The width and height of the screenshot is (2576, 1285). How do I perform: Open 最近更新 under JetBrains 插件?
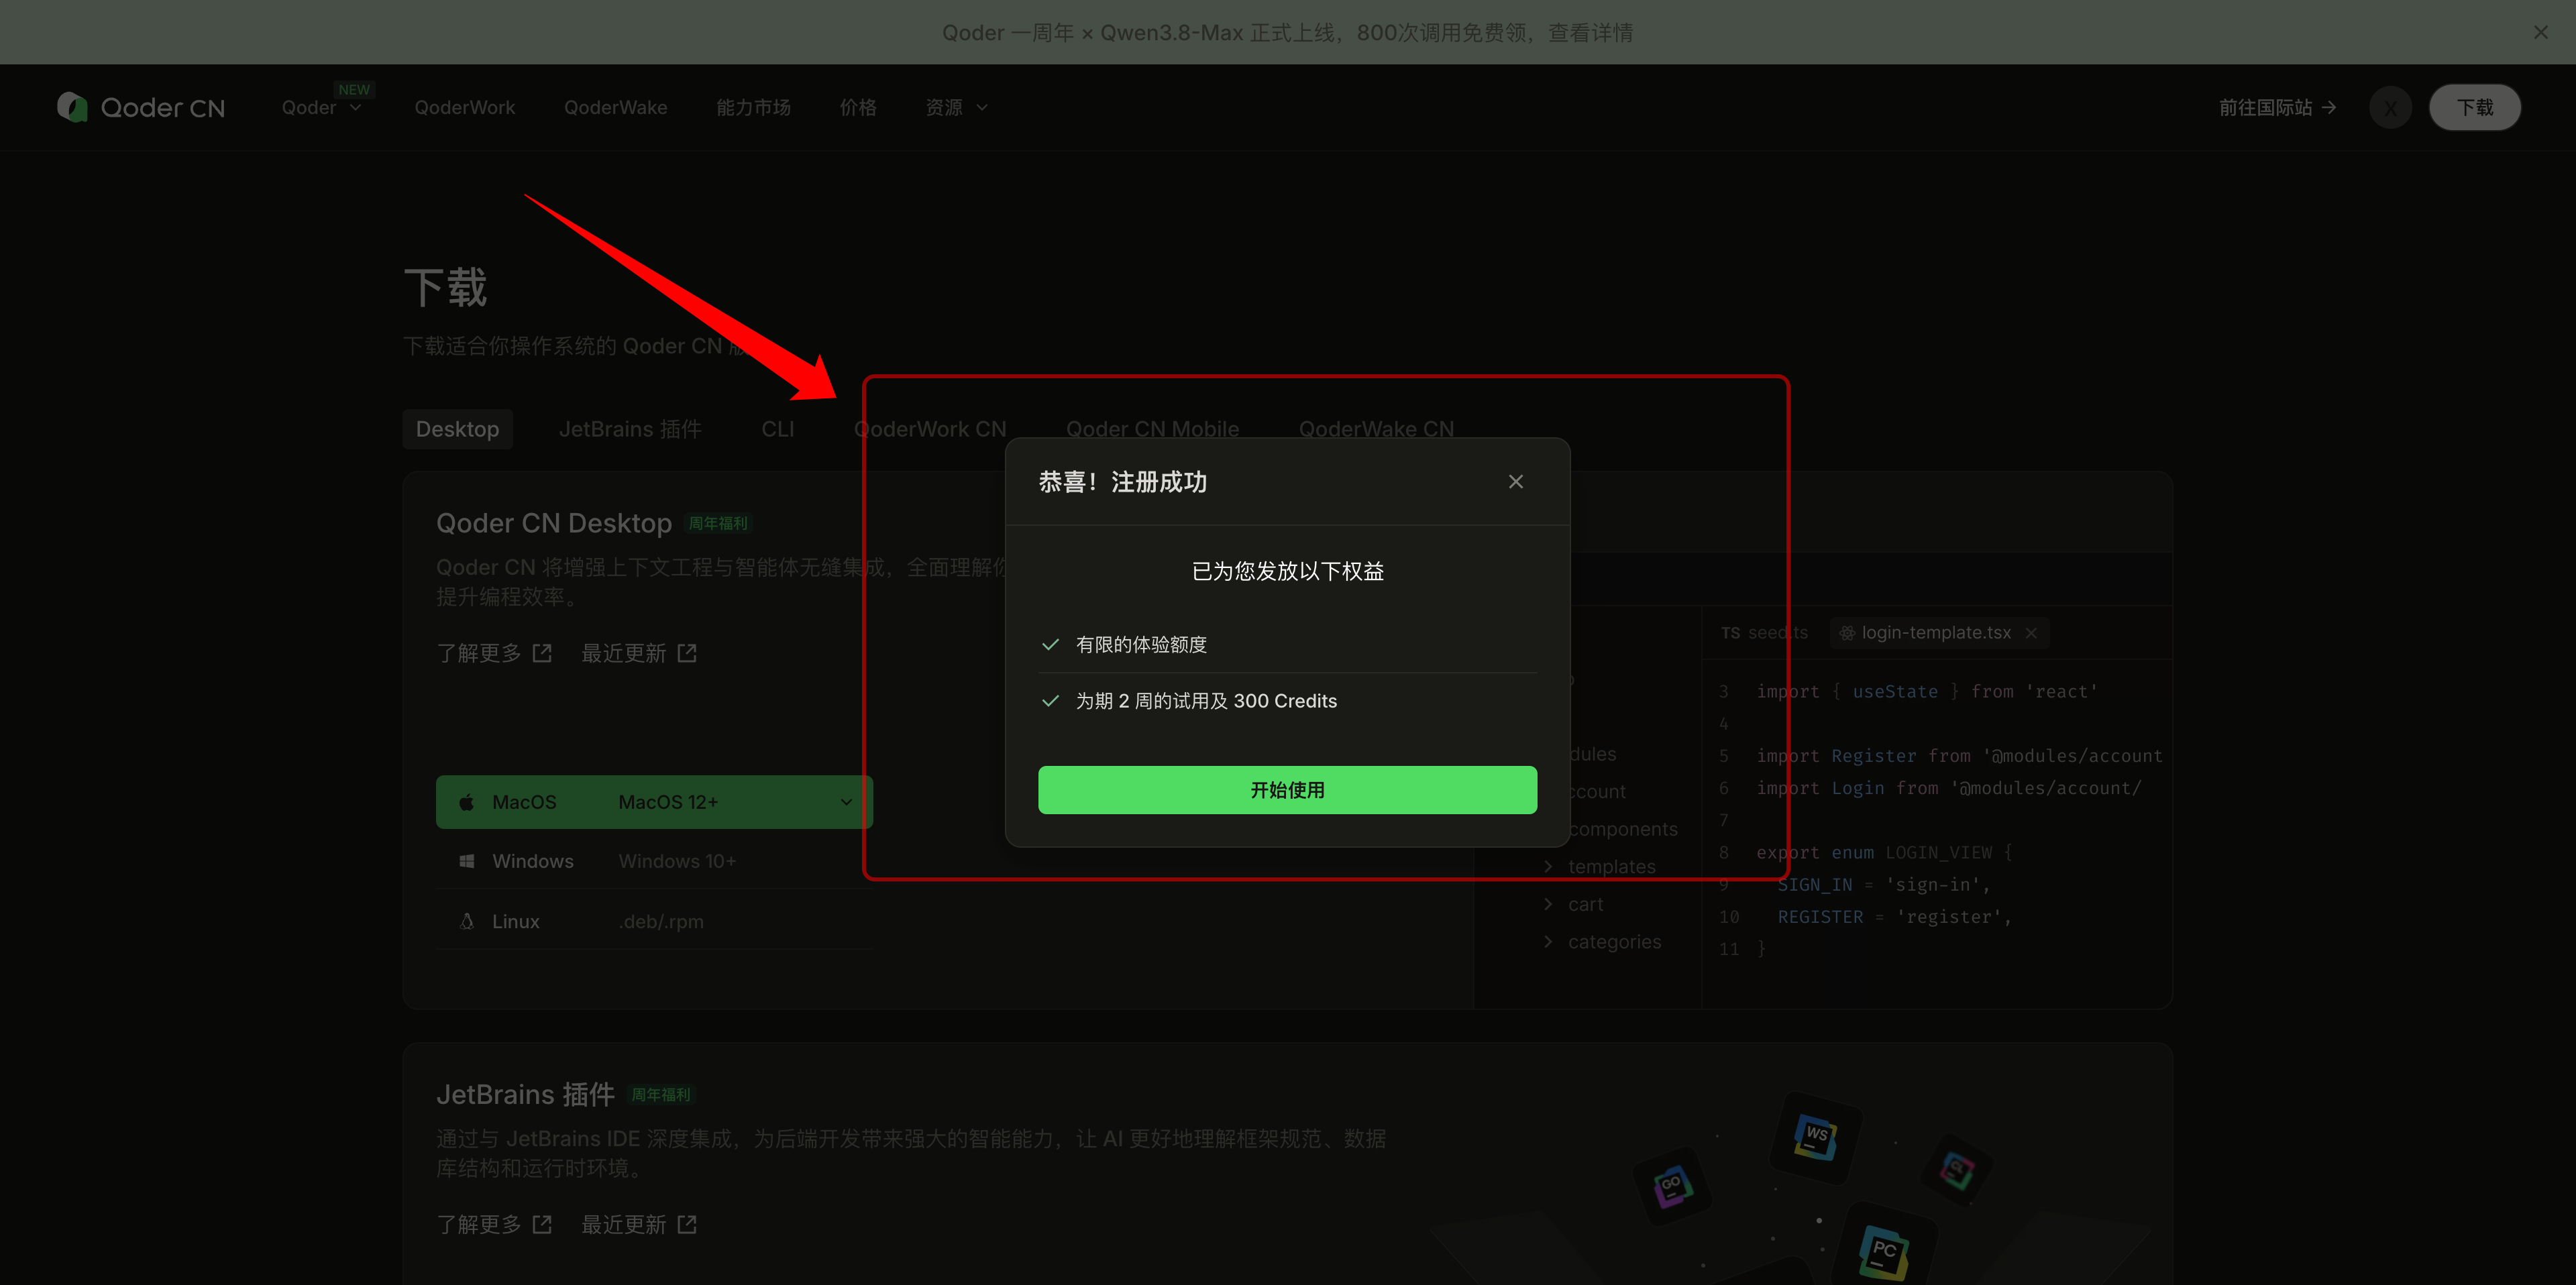pyautogui.click(x=639, y=1224)
